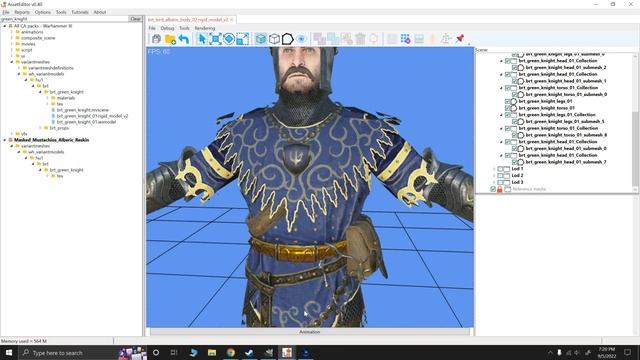Click the Scene tree vertical scrollbar
The height and width of the screenshot is (360, 640).
tap(635, 122)
